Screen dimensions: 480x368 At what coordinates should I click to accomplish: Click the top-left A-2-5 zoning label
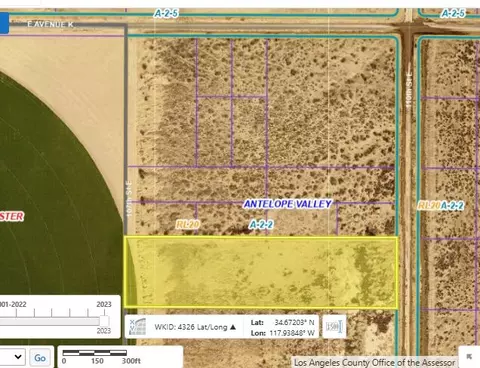[166, 13]
